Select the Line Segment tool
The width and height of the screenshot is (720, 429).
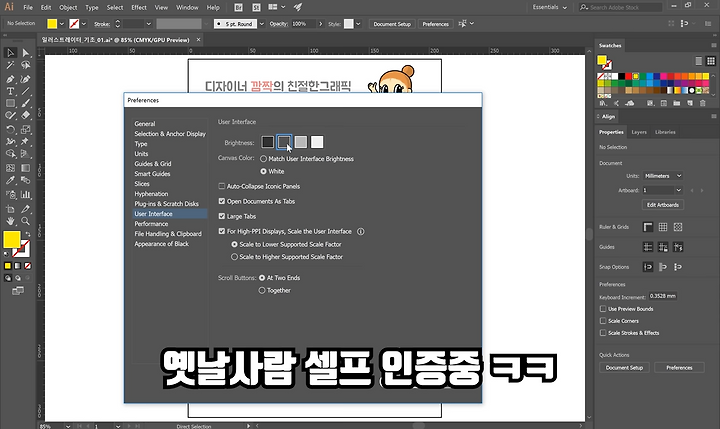point(26,91)
